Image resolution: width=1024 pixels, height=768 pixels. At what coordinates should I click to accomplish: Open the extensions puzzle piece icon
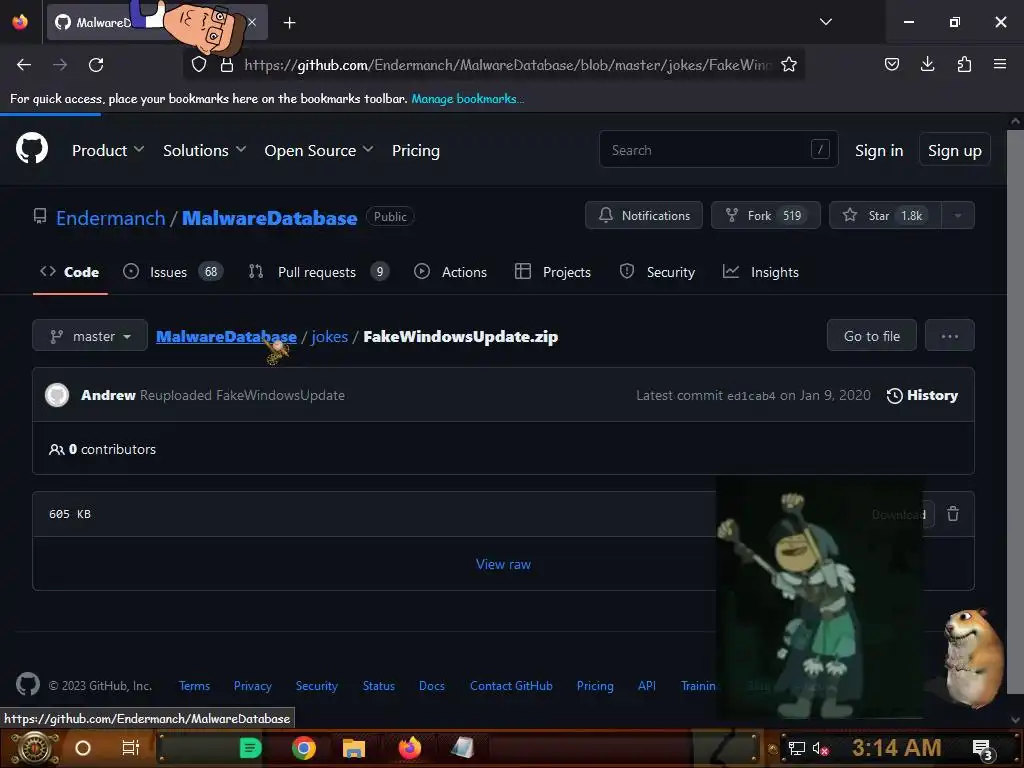pos(964,64)
